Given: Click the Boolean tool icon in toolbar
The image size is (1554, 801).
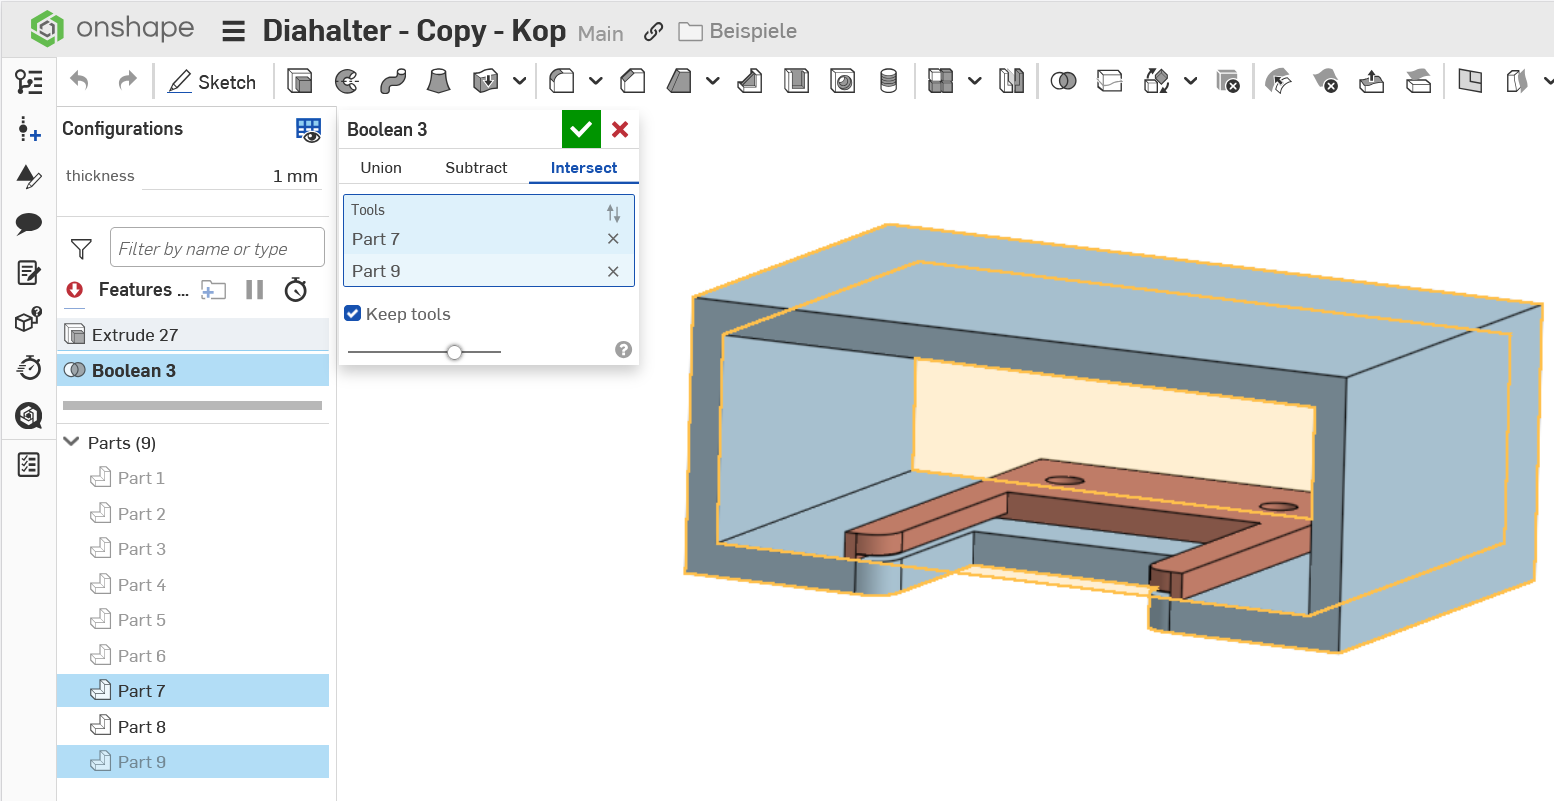Looking at the screenshot, I should coord(1063,81).
